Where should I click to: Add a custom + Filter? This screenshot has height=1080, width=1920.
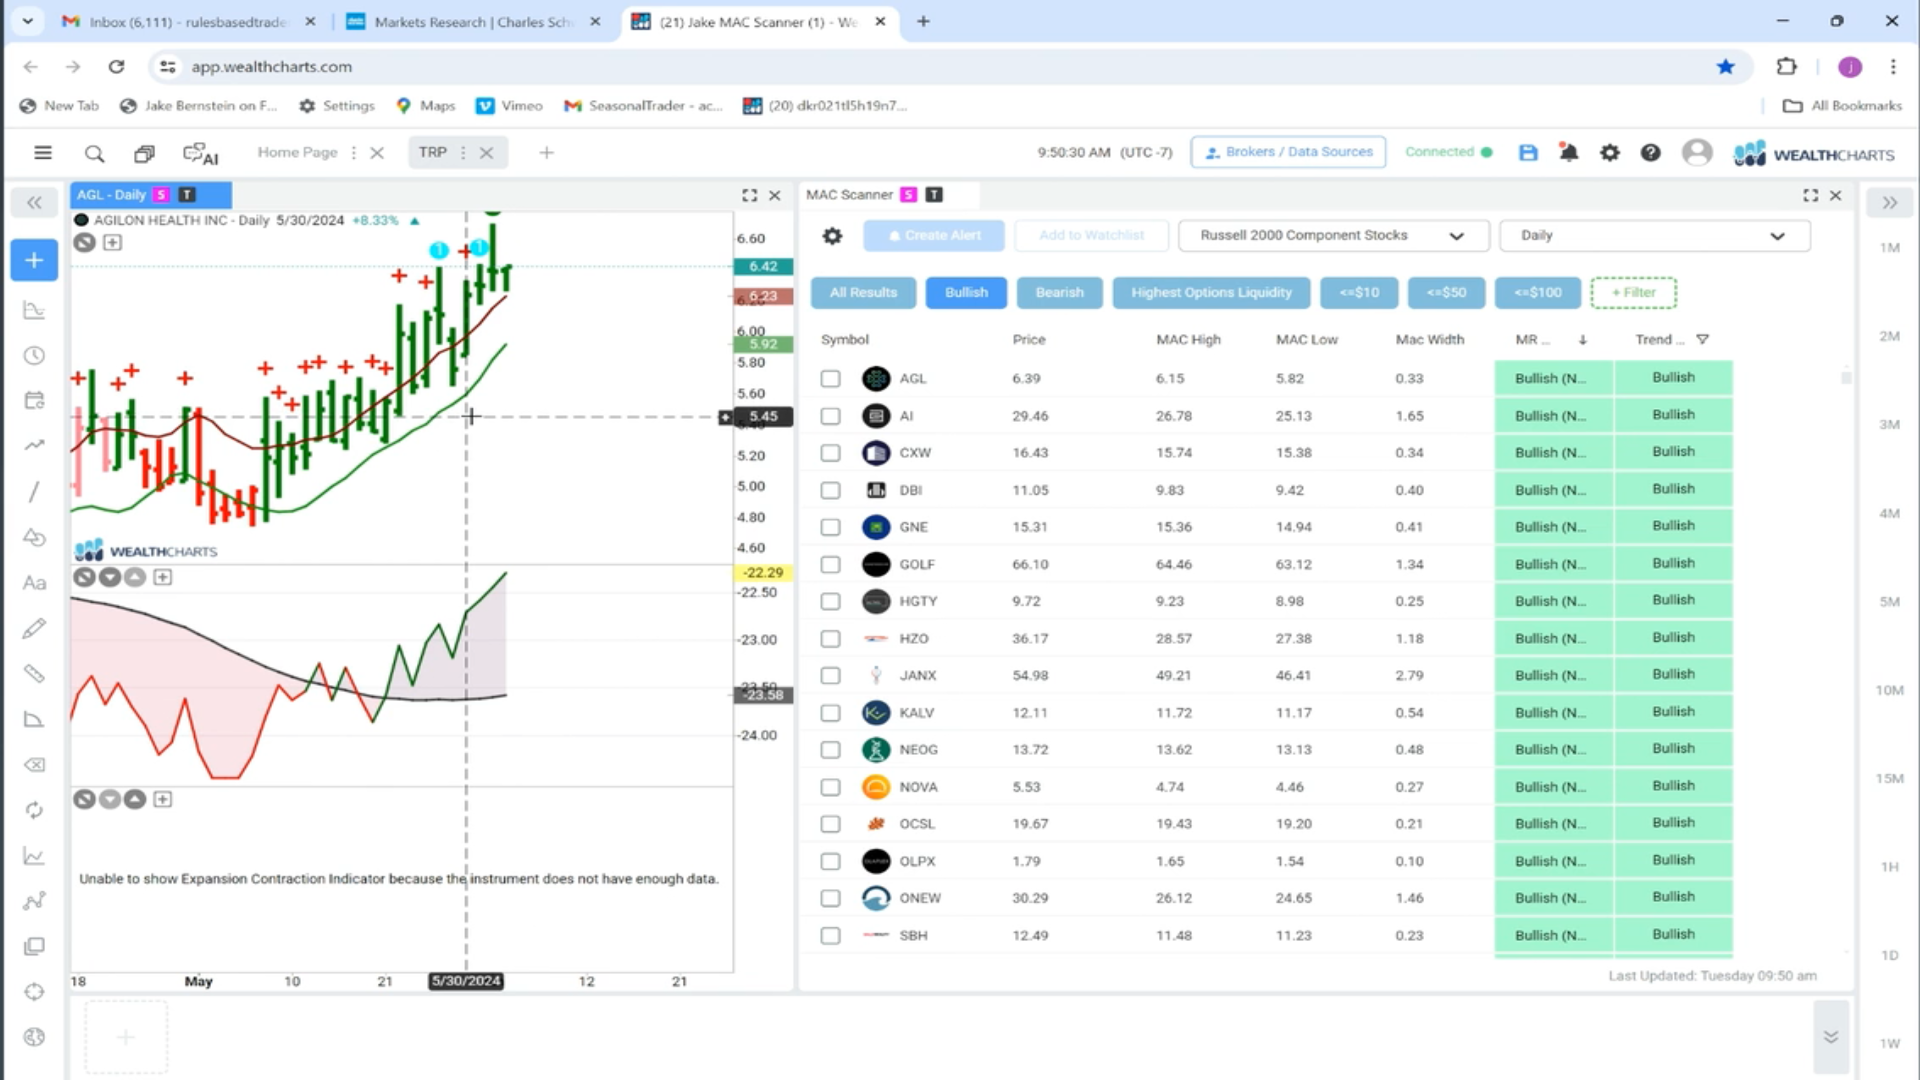pos(1633,293)
